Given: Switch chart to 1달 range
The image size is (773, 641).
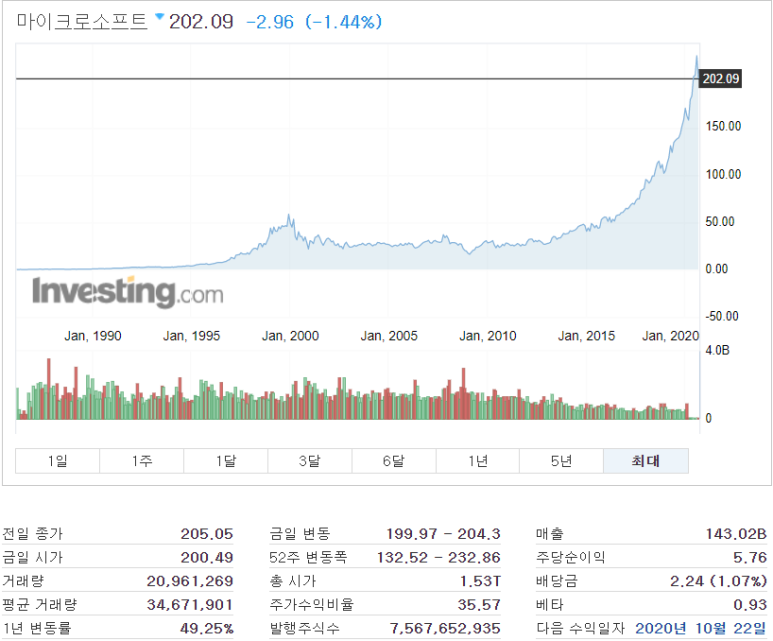Looking at the screenshot, I should (x=226, y=461).
